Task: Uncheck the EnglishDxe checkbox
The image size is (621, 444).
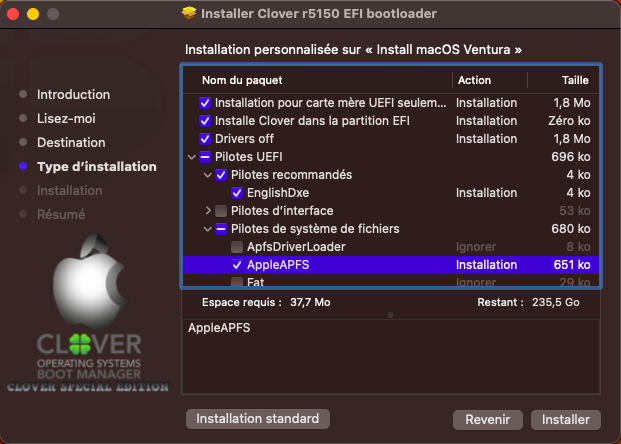Action: tap(237, 193)
